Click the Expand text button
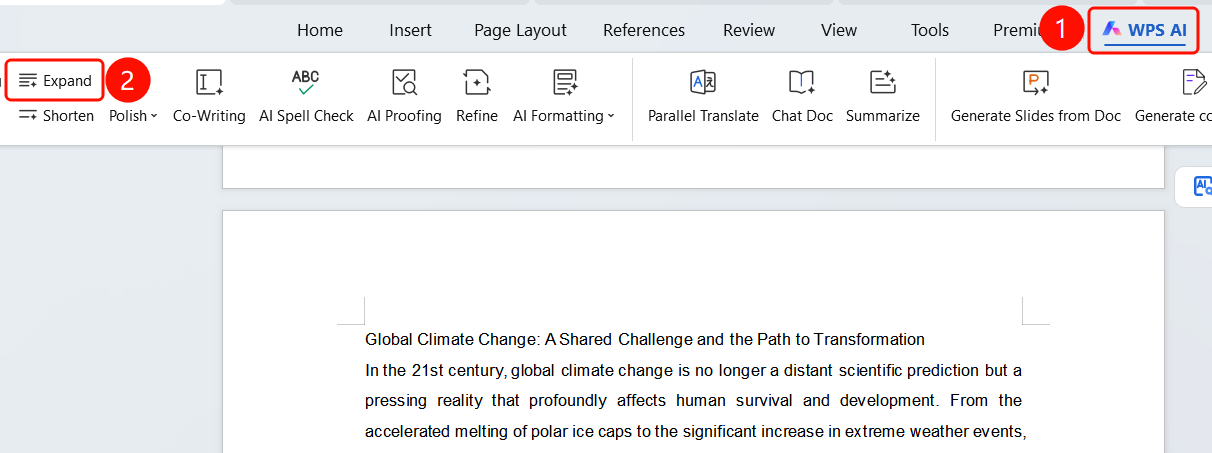 pyautogui.click(x=55, y=80)
